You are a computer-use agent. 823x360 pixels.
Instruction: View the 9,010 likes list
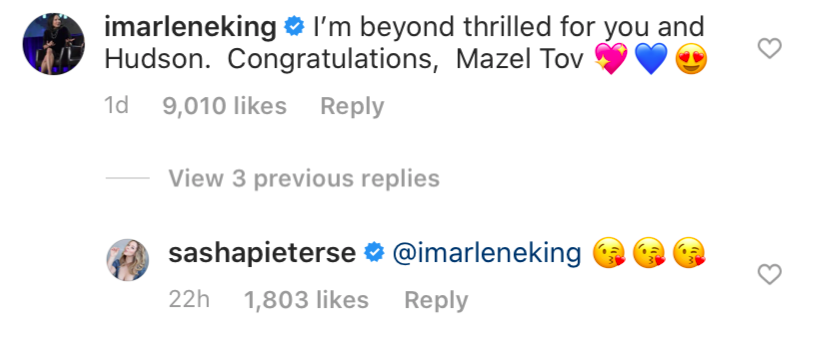(x=225, y=106)
